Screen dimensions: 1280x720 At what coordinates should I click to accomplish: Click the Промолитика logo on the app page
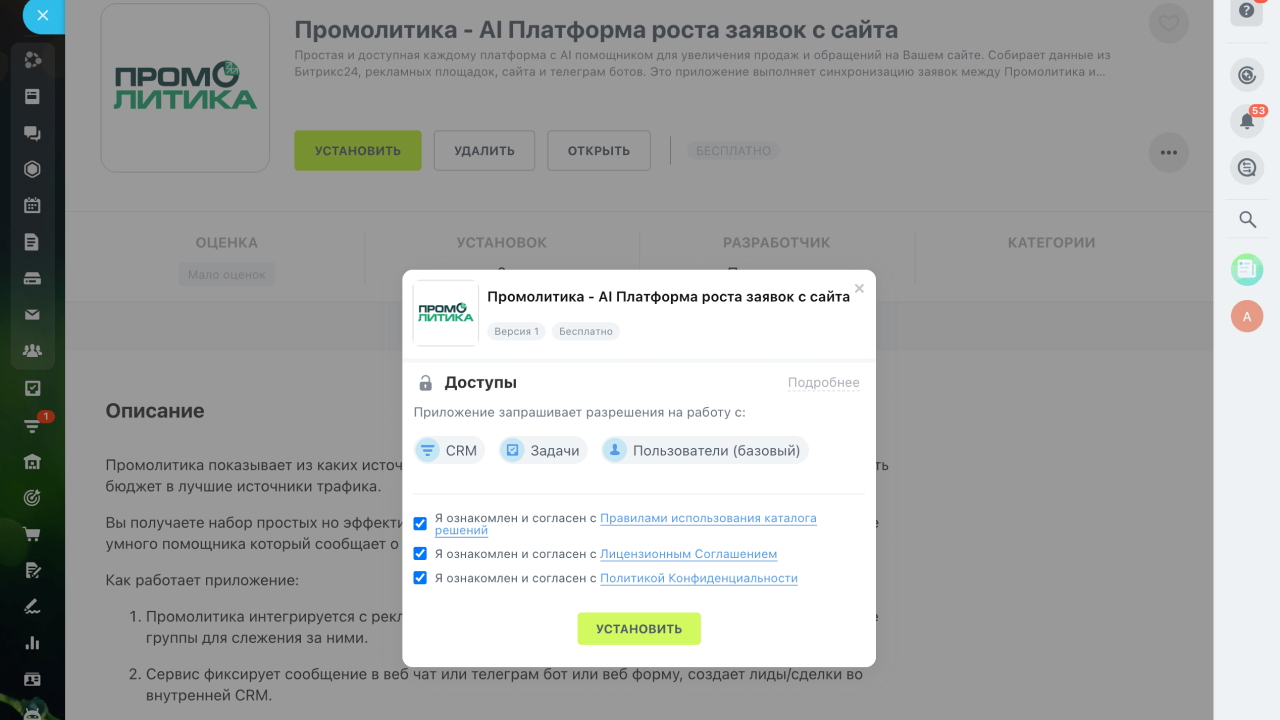185,87
